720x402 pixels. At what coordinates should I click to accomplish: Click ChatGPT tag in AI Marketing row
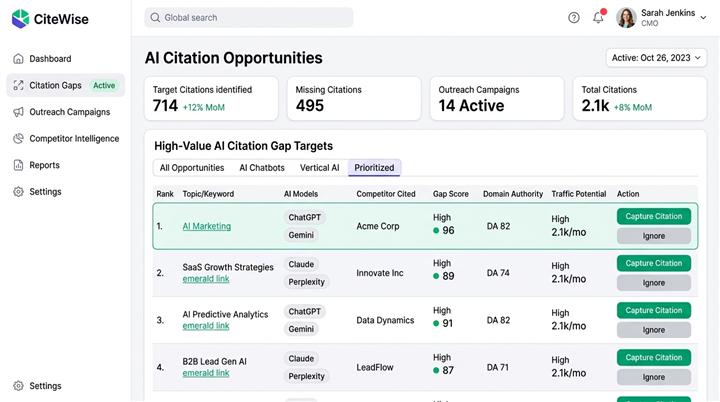point(304,217)
